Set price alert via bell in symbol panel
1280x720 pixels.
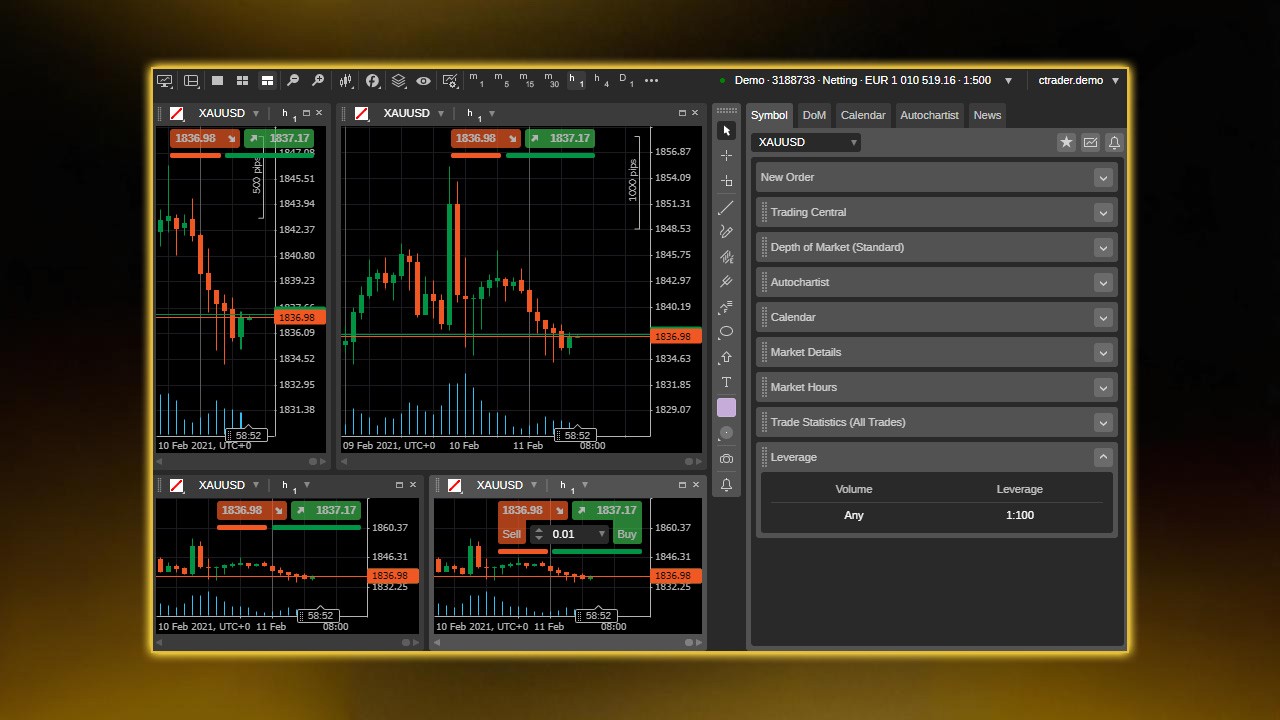[1114, 143]
